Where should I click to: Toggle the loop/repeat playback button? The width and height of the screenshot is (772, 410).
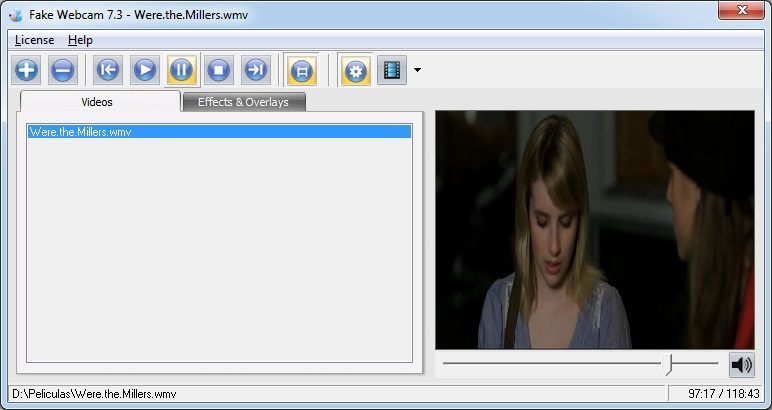302,70
